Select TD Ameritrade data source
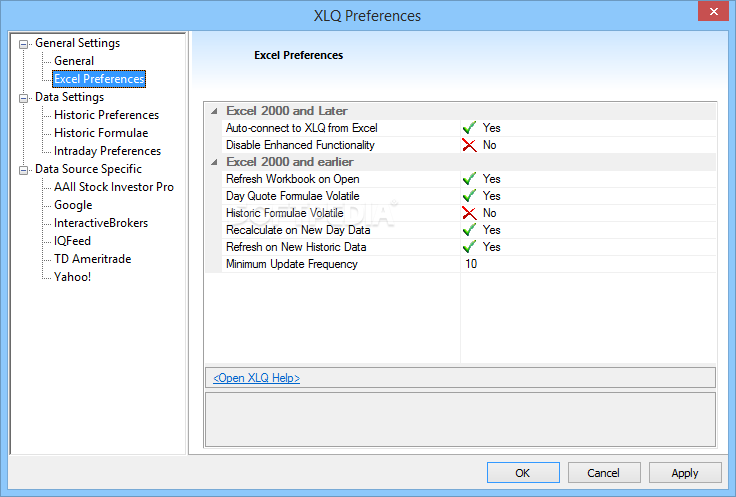 click(92, 259)
